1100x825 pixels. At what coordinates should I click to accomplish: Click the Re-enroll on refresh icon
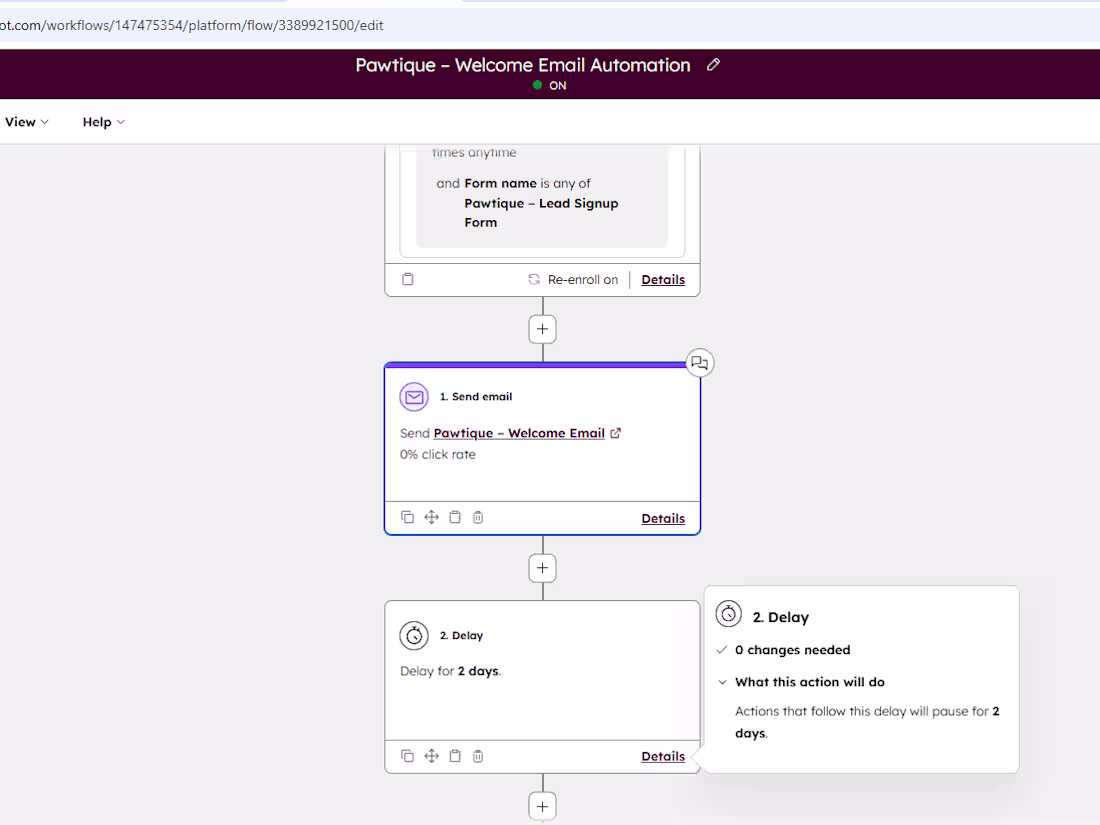[x=534, y=279]
